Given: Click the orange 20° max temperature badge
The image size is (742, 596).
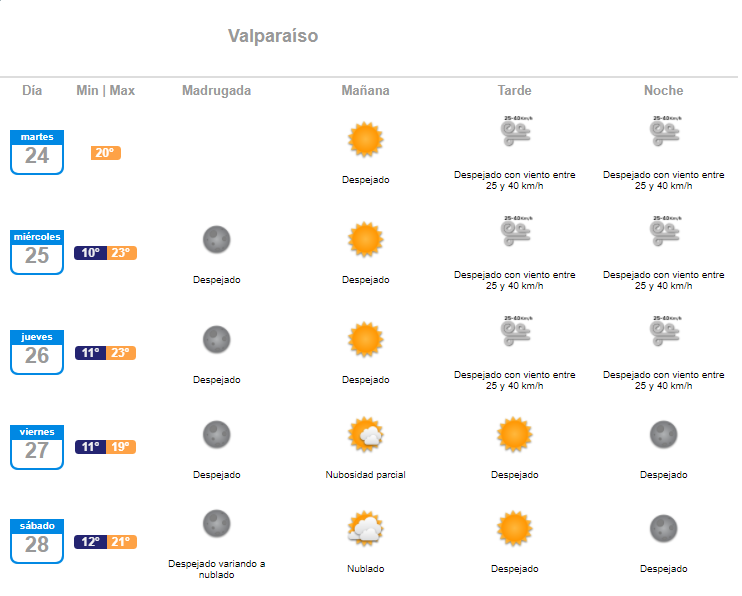Looking at the screenshot, I should coord(105,153).
